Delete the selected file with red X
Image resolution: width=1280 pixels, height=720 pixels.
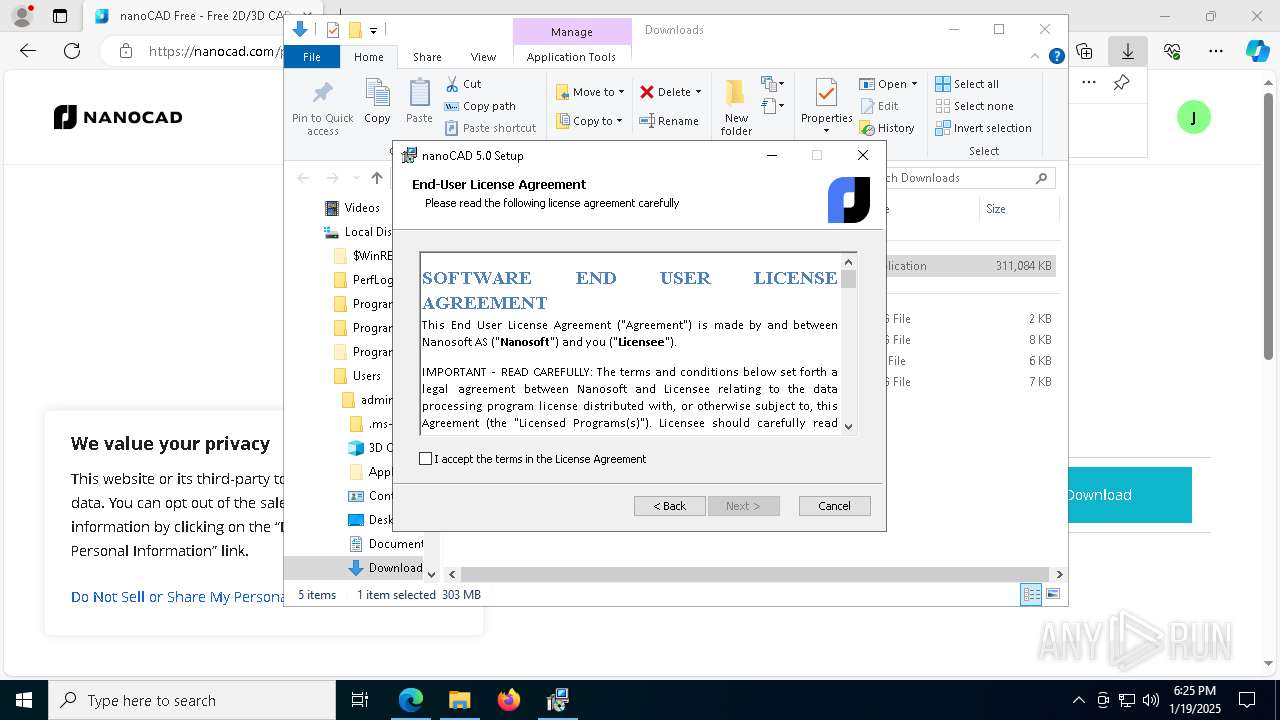click(x=647, y=92)
